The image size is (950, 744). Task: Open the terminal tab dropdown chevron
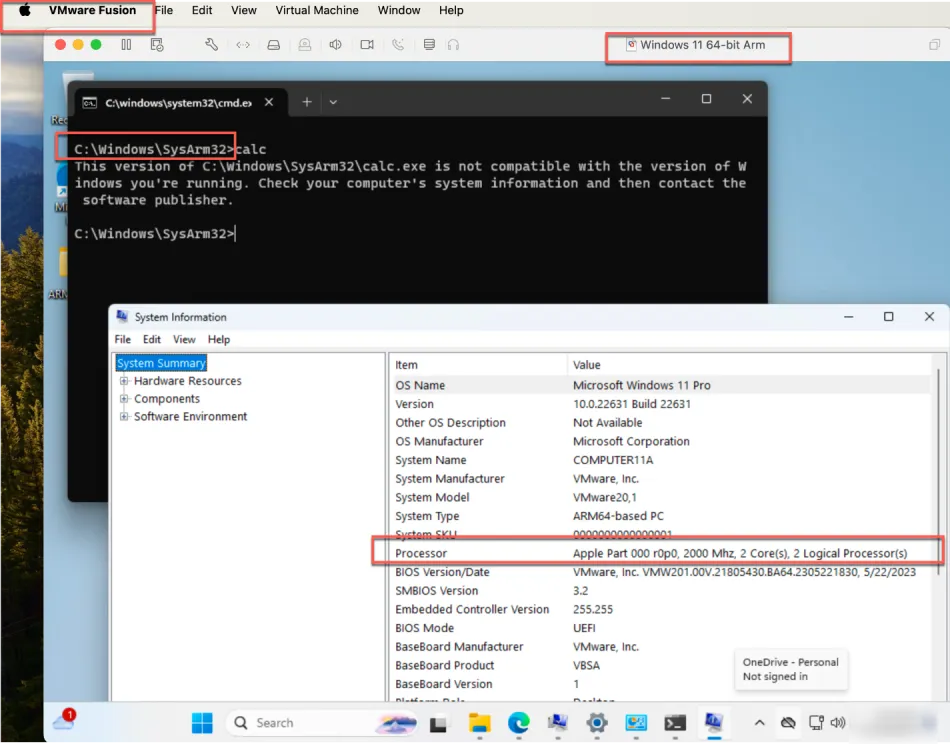(x=333, y=102)
